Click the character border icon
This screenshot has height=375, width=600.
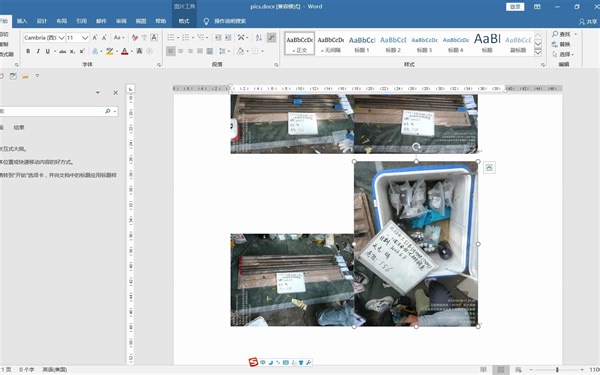coord(154,38)
